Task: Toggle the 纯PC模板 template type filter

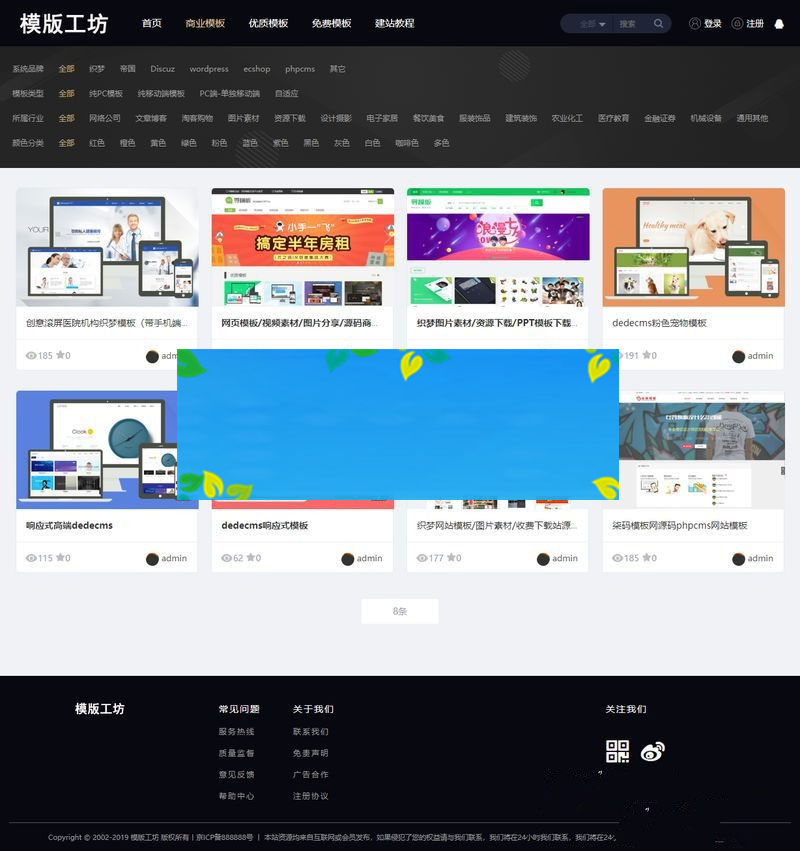Action: point(108,94)
